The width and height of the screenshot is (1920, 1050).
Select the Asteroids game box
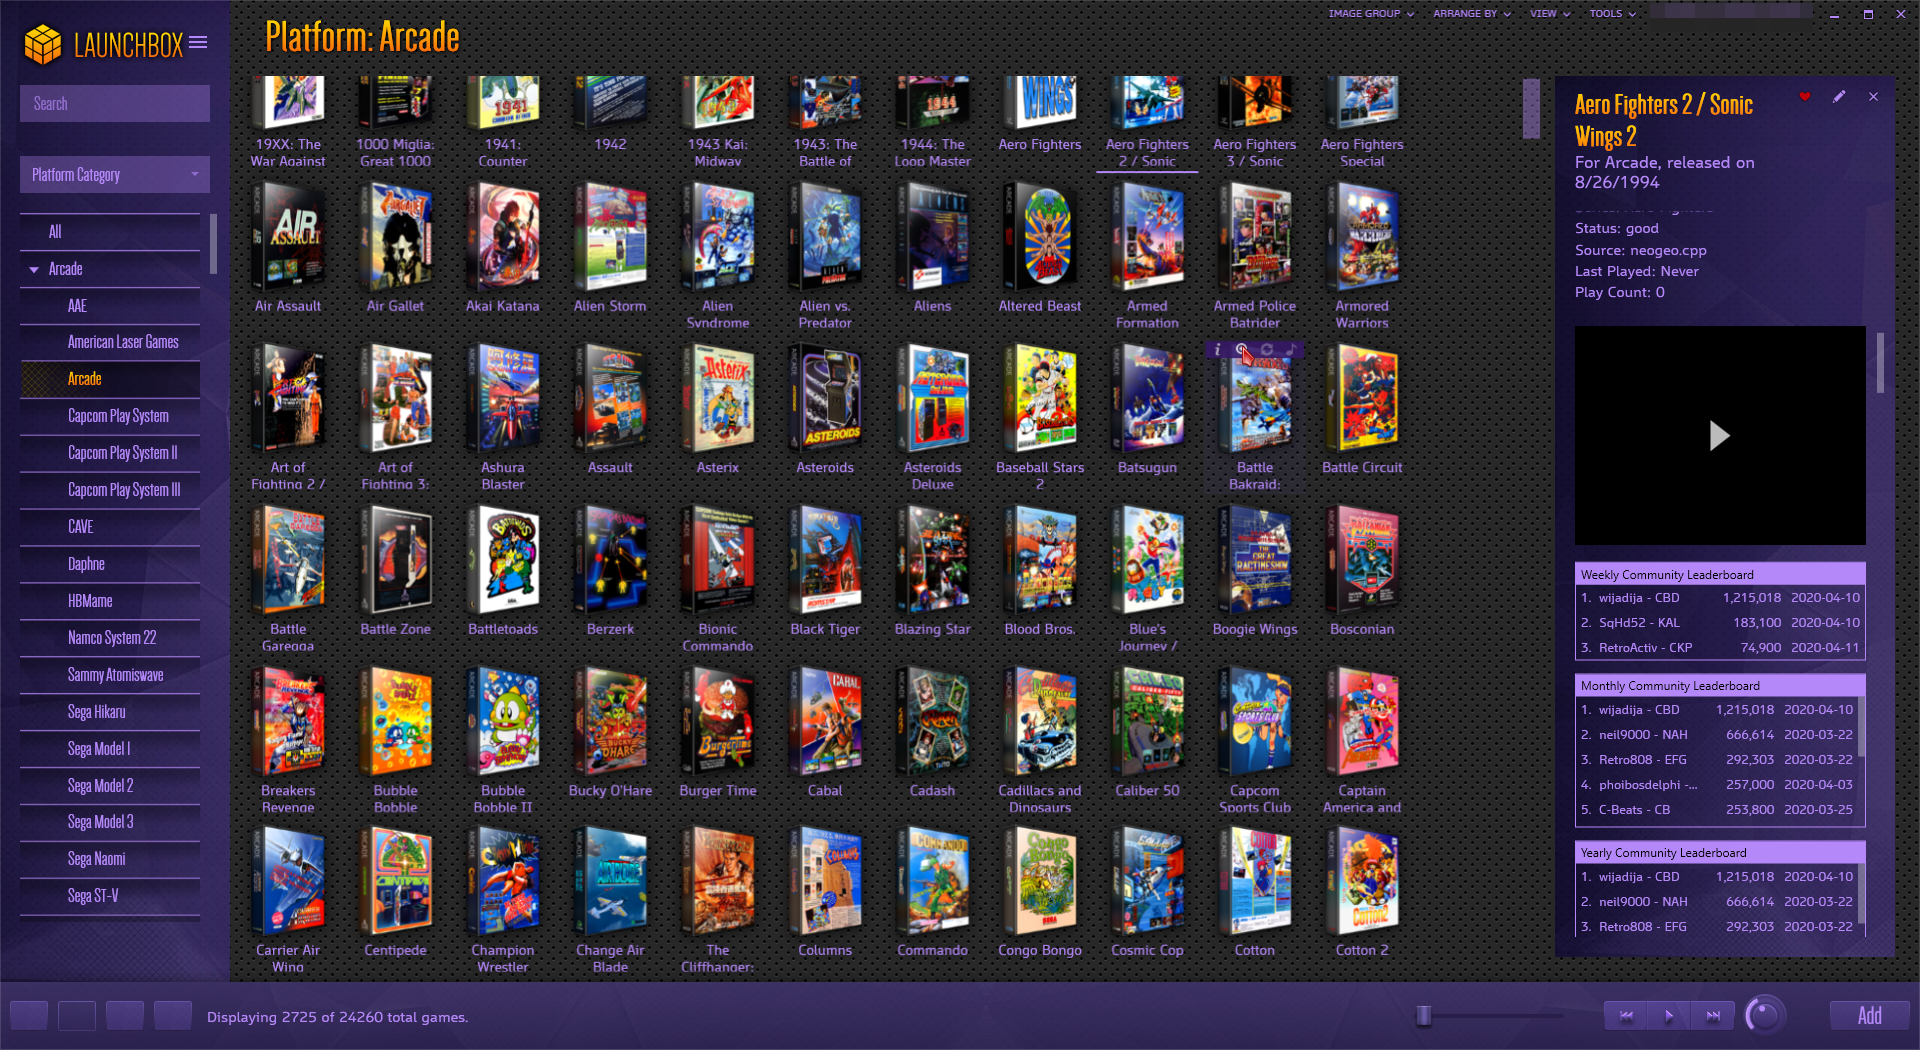[825, 399]
